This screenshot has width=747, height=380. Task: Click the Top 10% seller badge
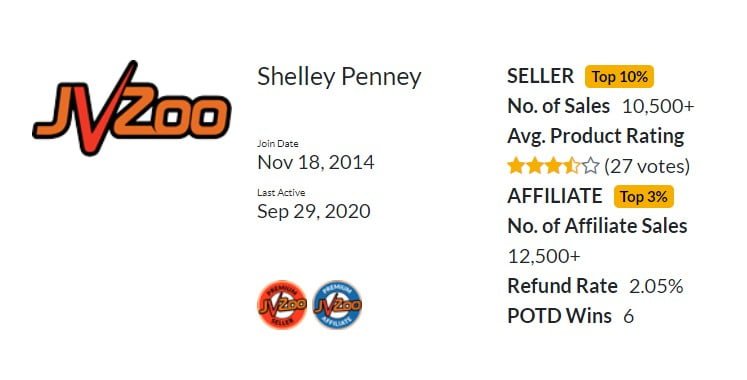pos(619,77)
